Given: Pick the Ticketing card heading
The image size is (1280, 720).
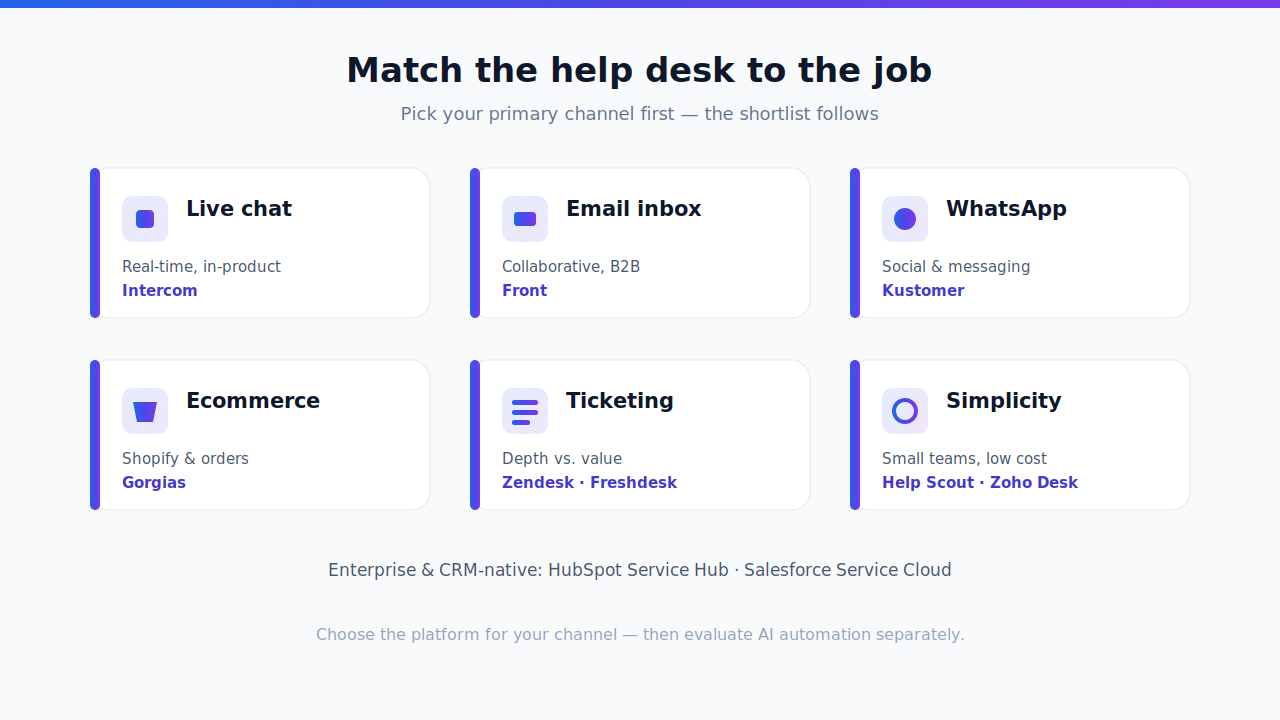Looking at the screenshot, I should point(620,401).
